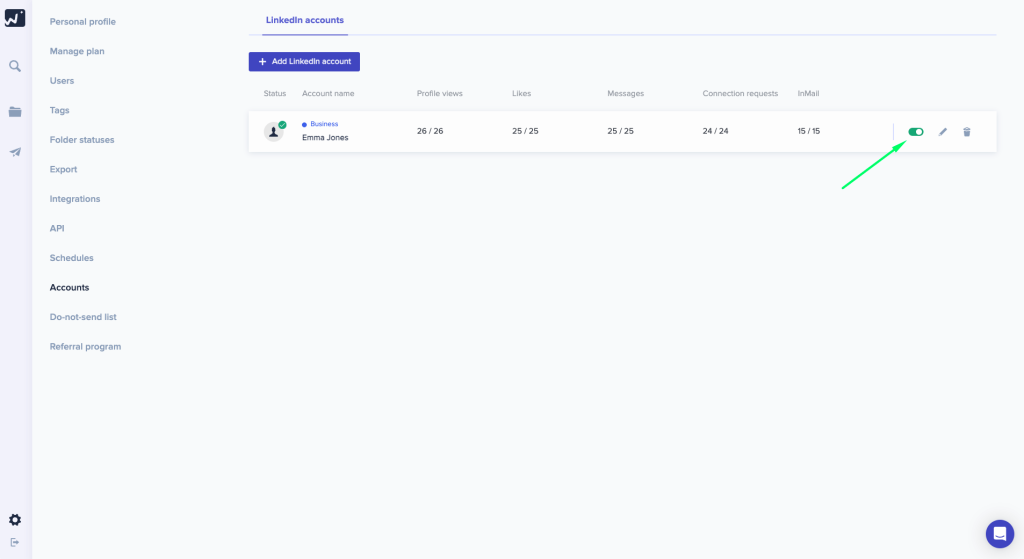The width and height of the screenshot is (1024, 559).
Task: Delete Emma Jones account with trash icon
Action: (967, 132)
